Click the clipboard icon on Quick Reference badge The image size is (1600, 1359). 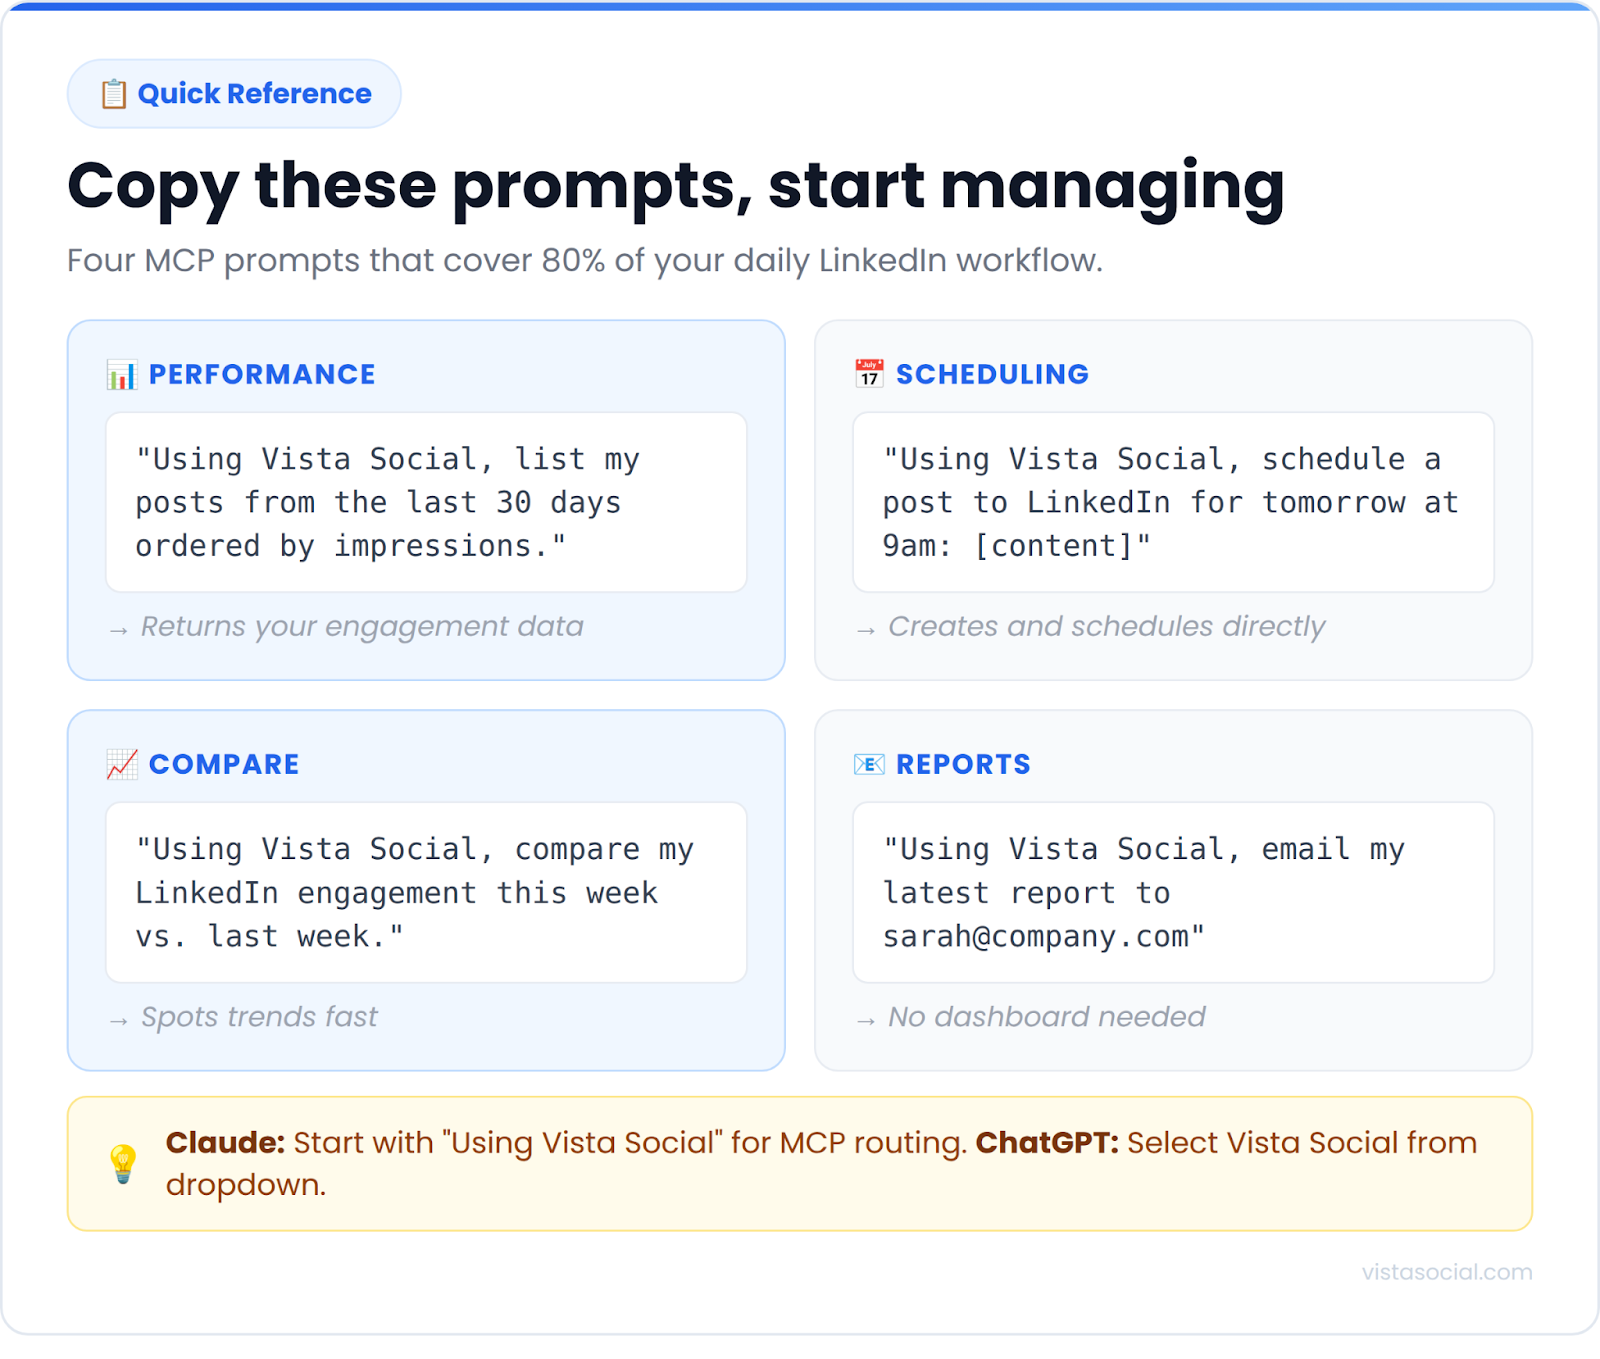113,93
